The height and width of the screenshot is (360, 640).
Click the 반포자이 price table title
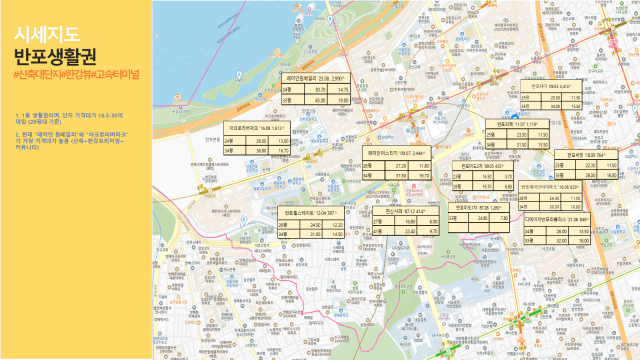[x=551, y=87]
